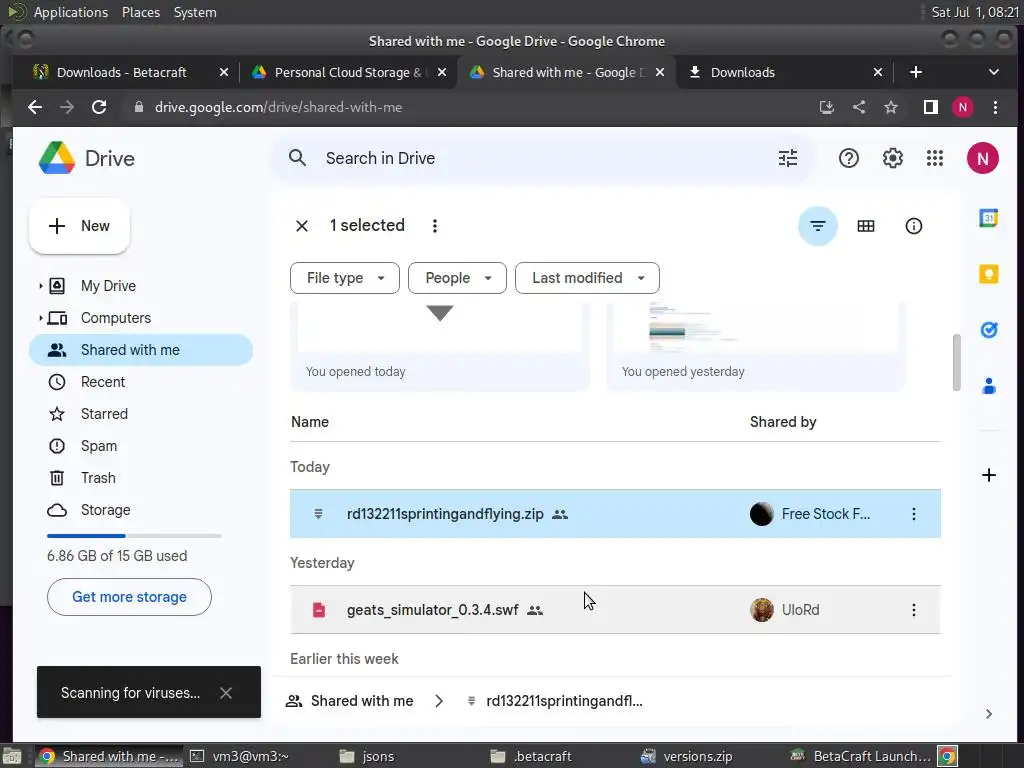1024x768 pixels.
Task: Open more options for rd132211sprintingandflying.zip
Action: tap(913, 514)
